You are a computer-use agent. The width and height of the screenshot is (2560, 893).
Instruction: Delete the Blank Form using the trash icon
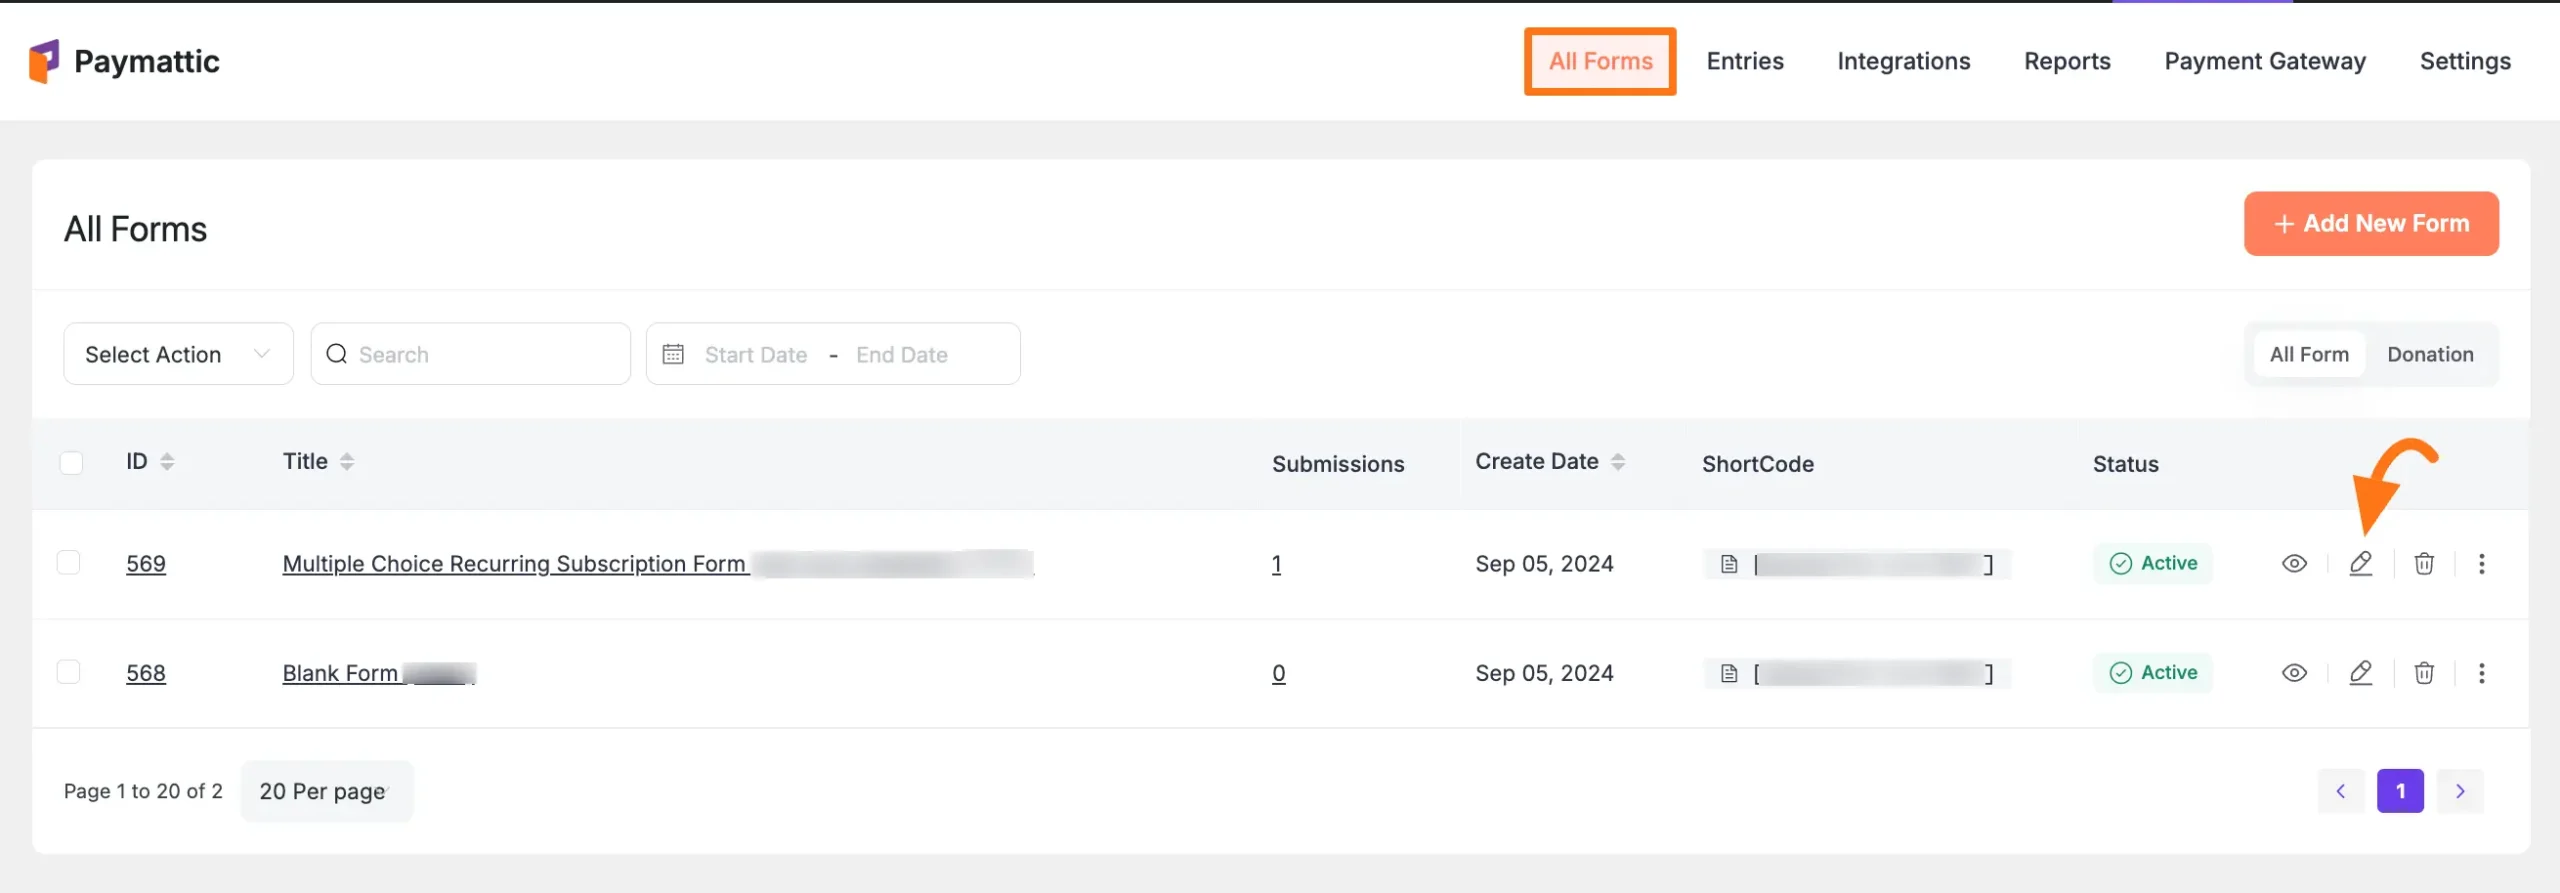[2424, 673]
